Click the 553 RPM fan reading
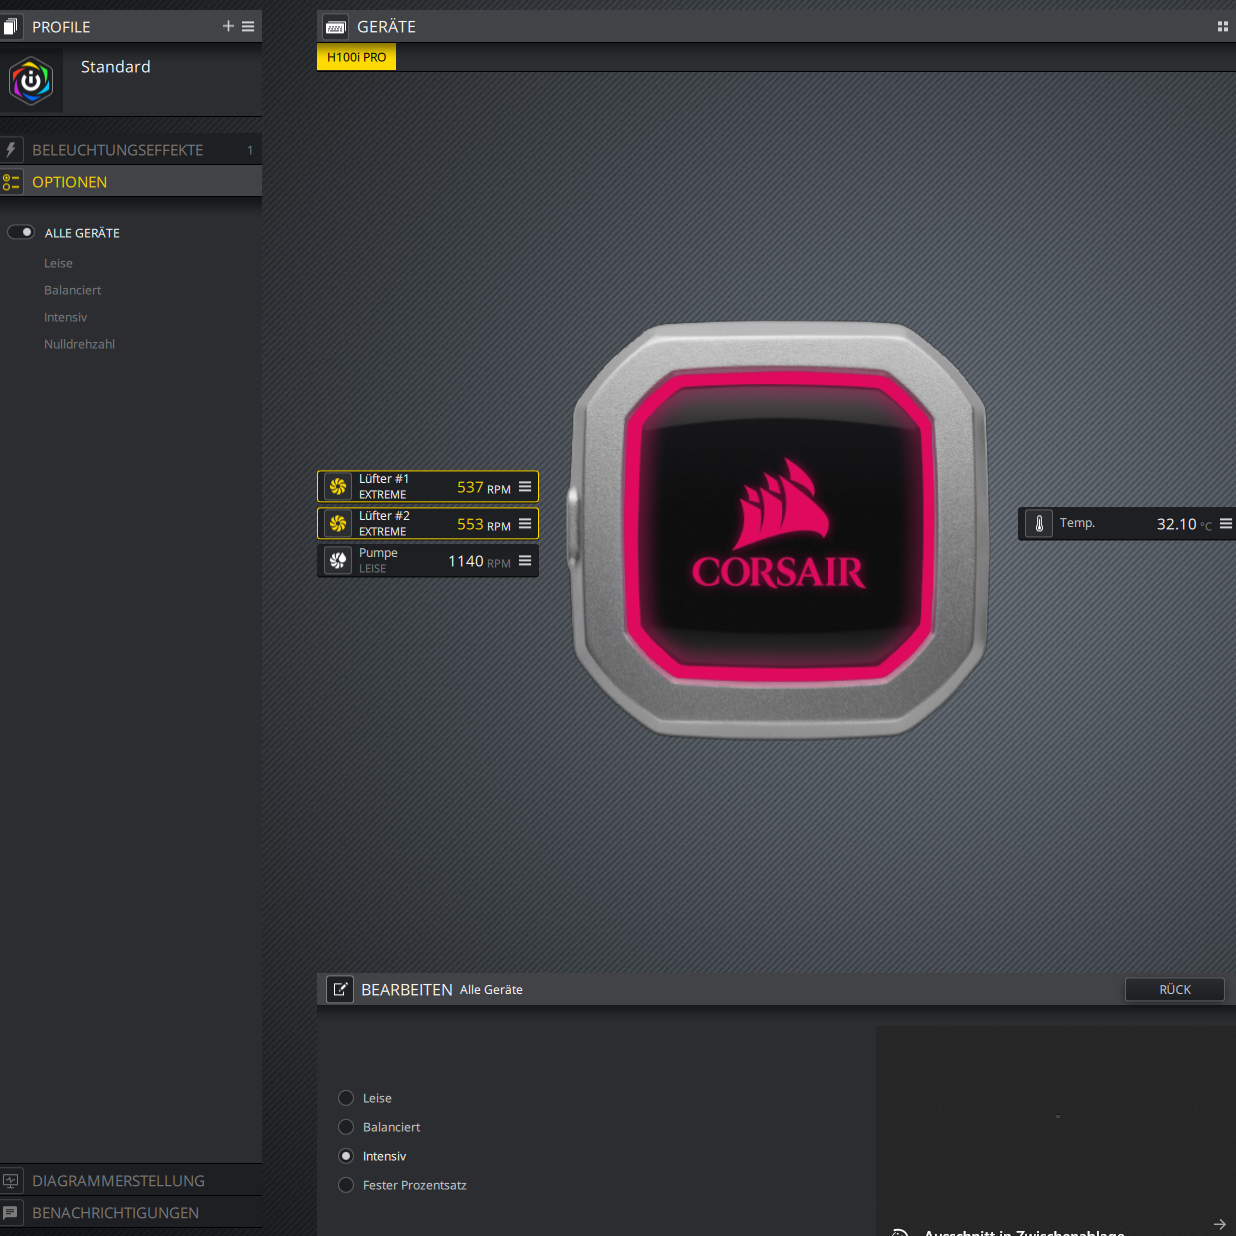This screenshot has width=1236, height=1236. pos(484,524)
